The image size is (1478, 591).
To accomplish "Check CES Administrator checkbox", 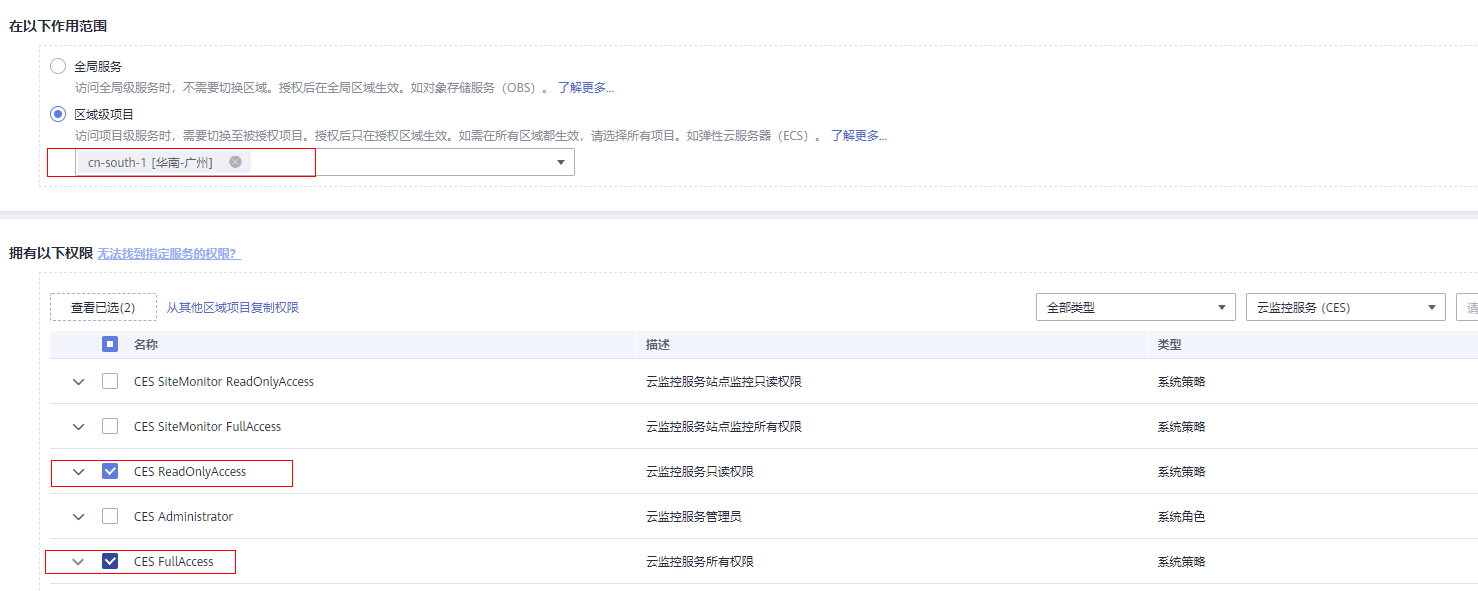I will click(110, 516).
